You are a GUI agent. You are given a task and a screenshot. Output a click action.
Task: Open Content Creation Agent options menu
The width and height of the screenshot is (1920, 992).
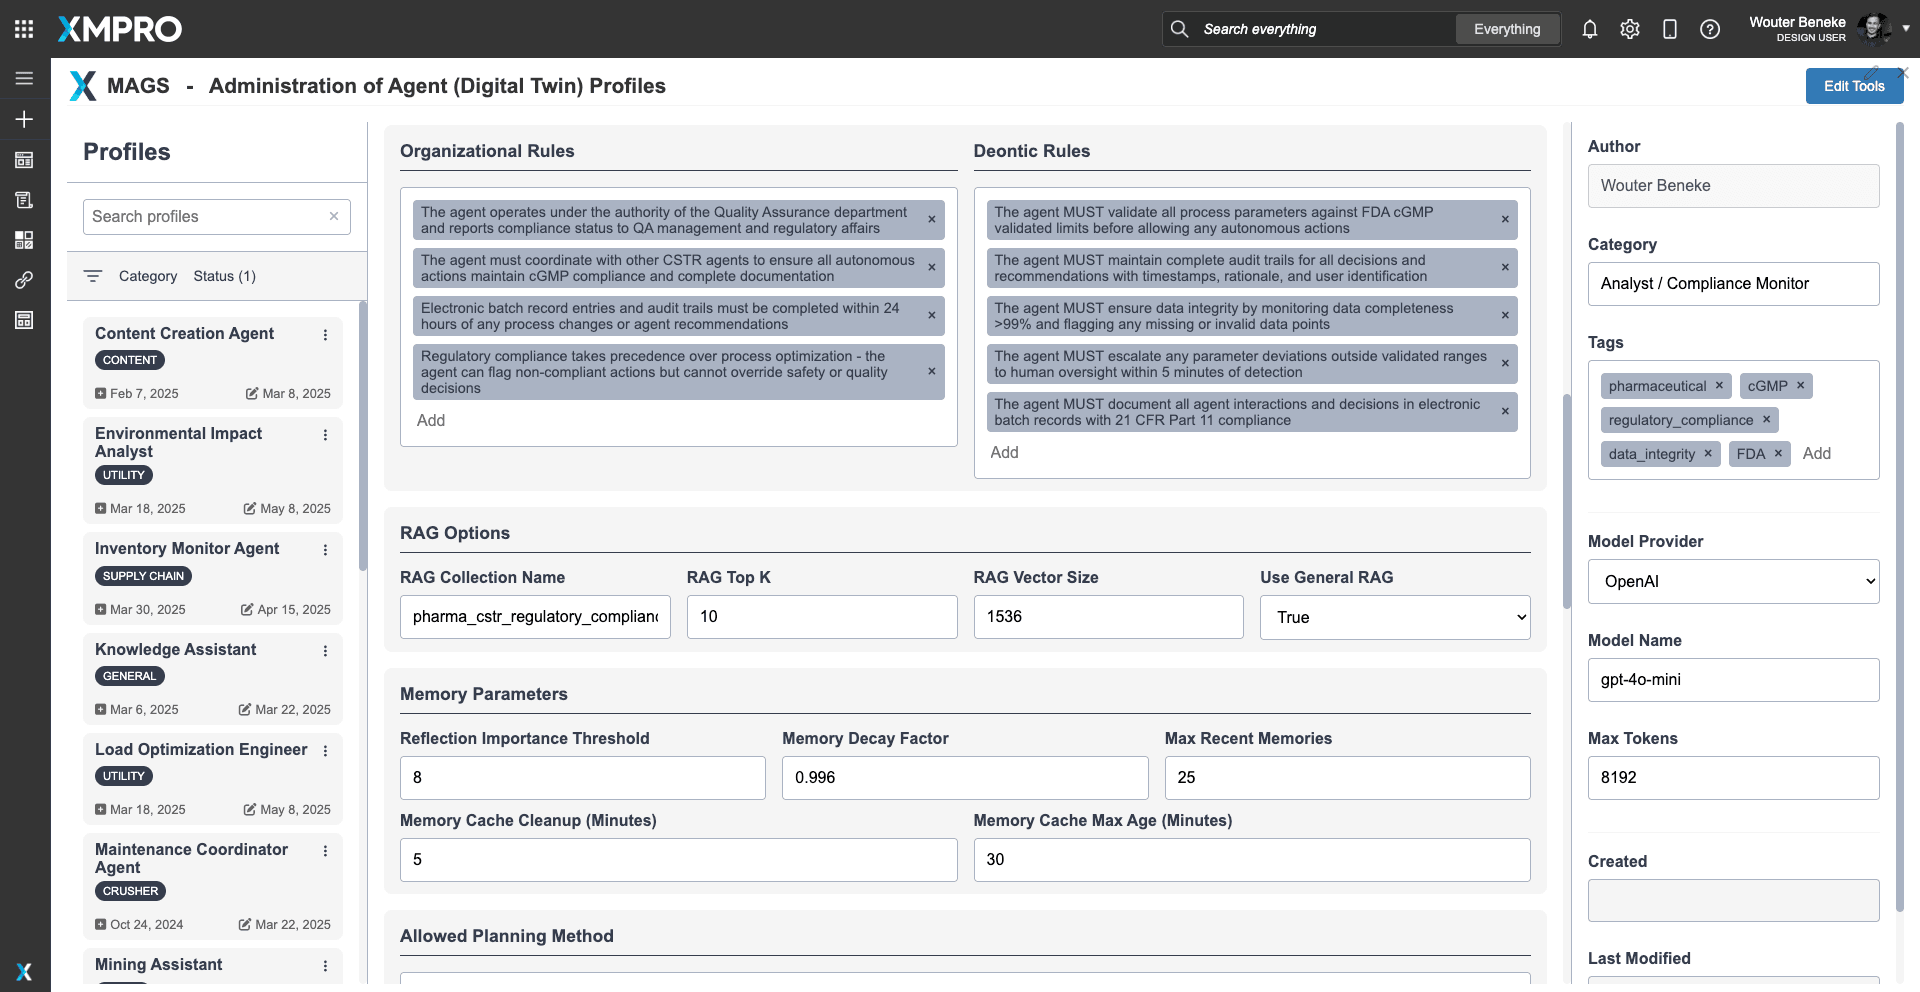coord(325,335)
